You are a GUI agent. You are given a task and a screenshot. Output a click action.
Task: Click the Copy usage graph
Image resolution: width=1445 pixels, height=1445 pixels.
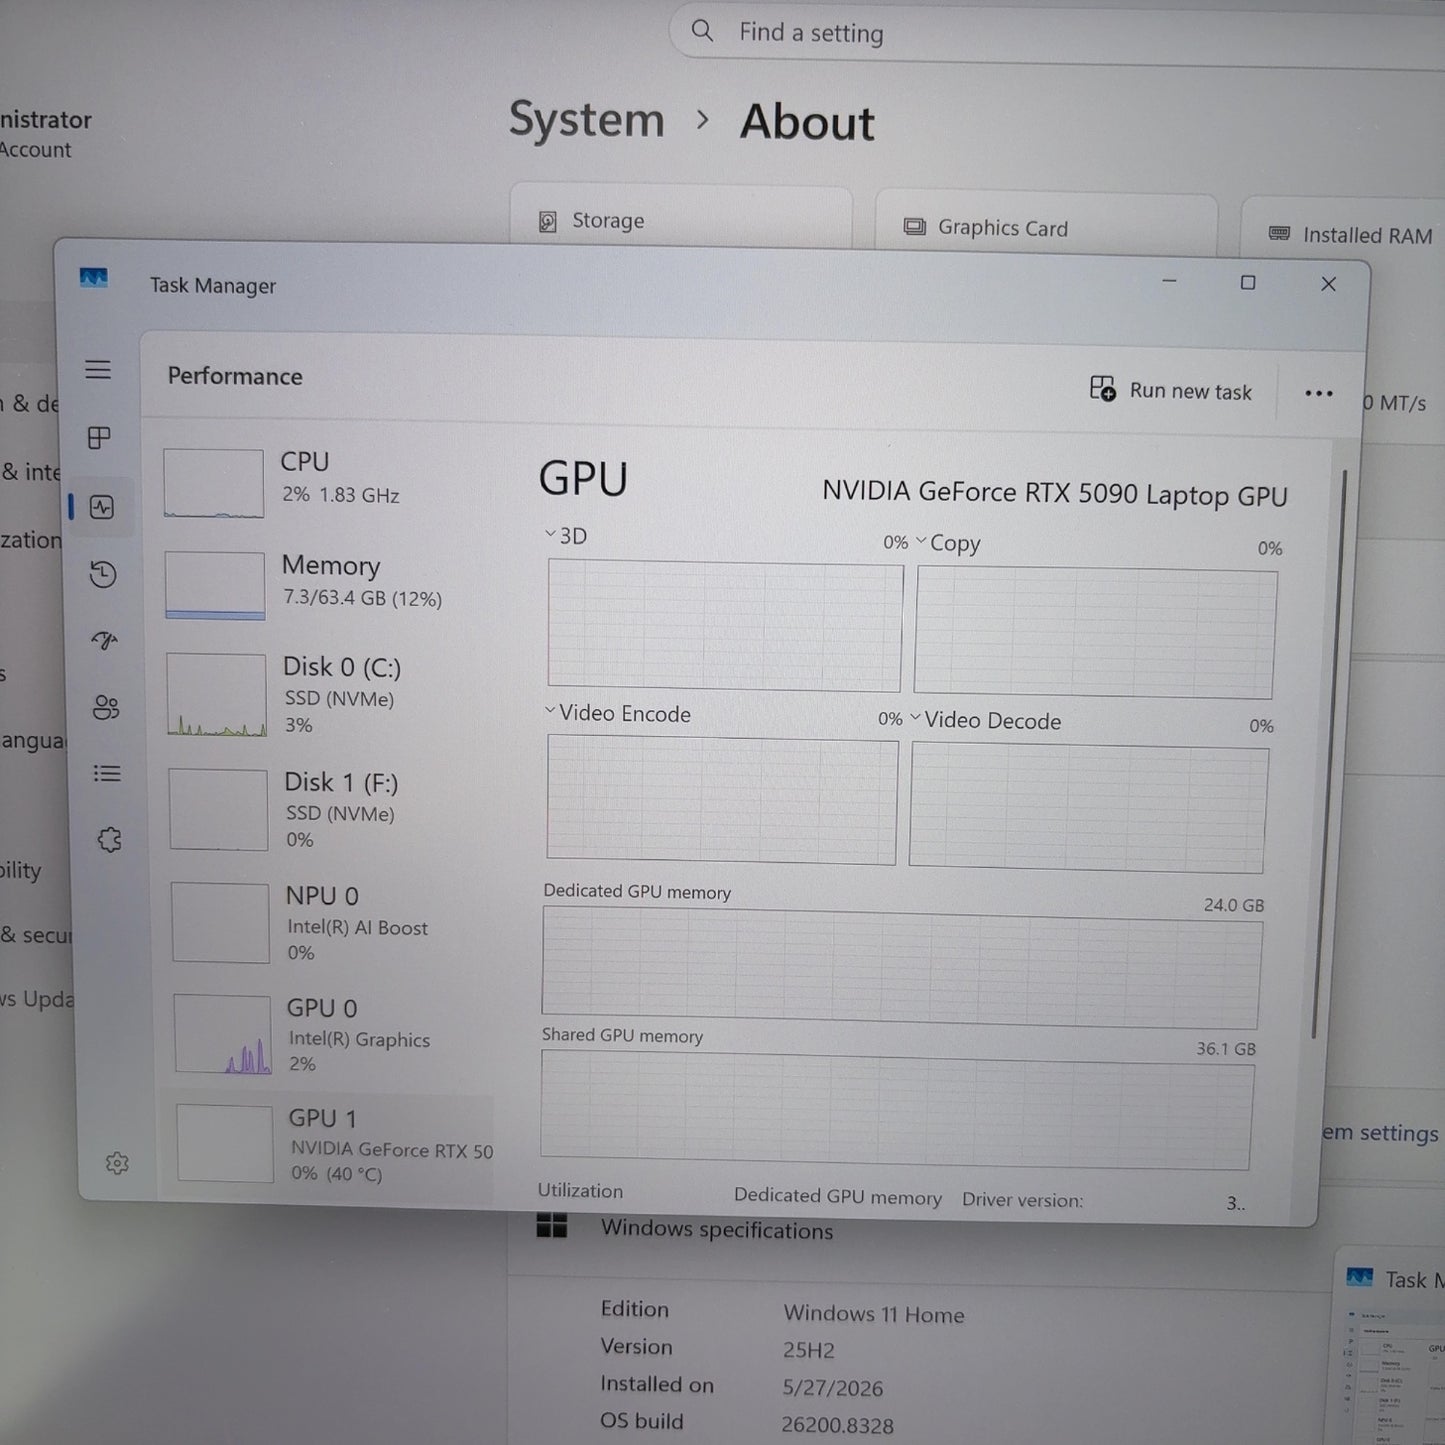pyautogui.click(x=1095, y=634)
